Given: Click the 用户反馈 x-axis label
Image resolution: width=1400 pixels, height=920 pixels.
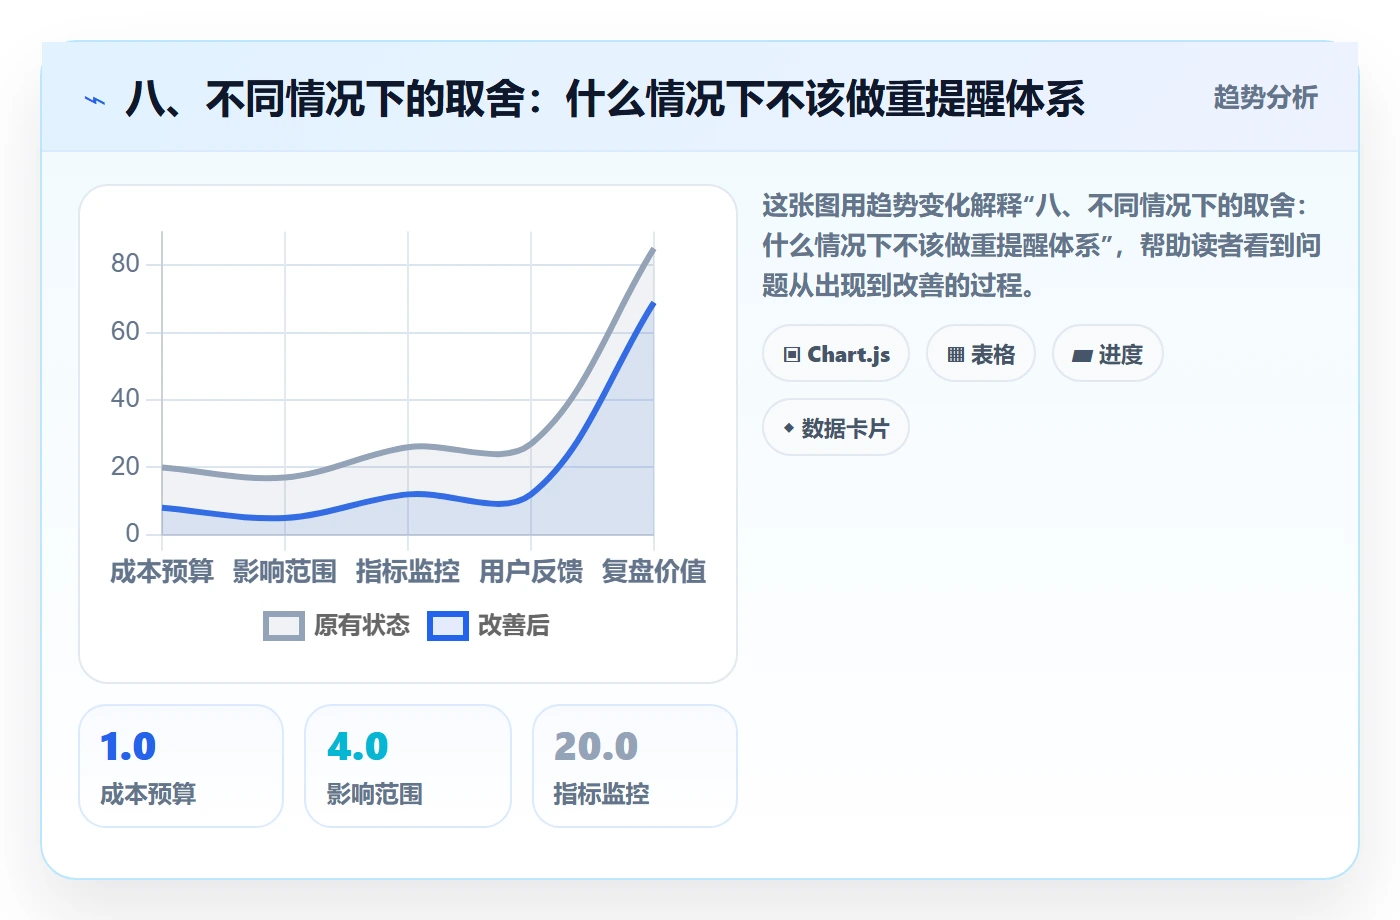Looking at the screenshot, I should (x=531, y=572).
